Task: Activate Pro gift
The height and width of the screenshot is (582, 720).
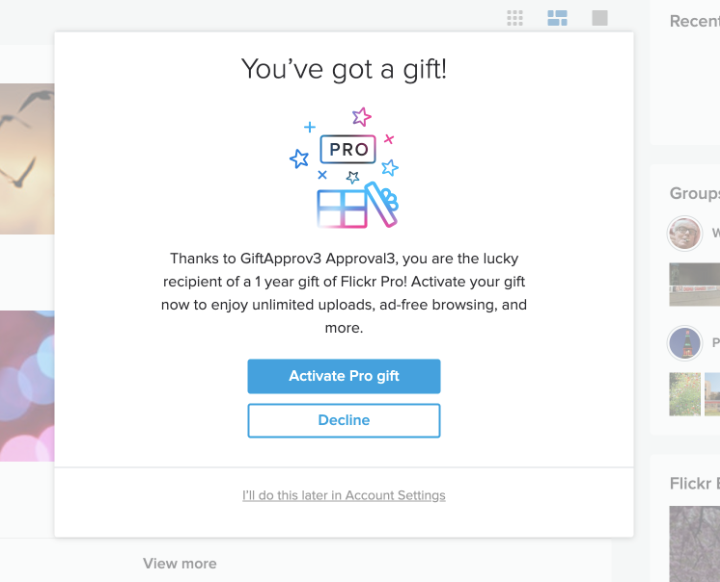Action: [x=344, y=376]
